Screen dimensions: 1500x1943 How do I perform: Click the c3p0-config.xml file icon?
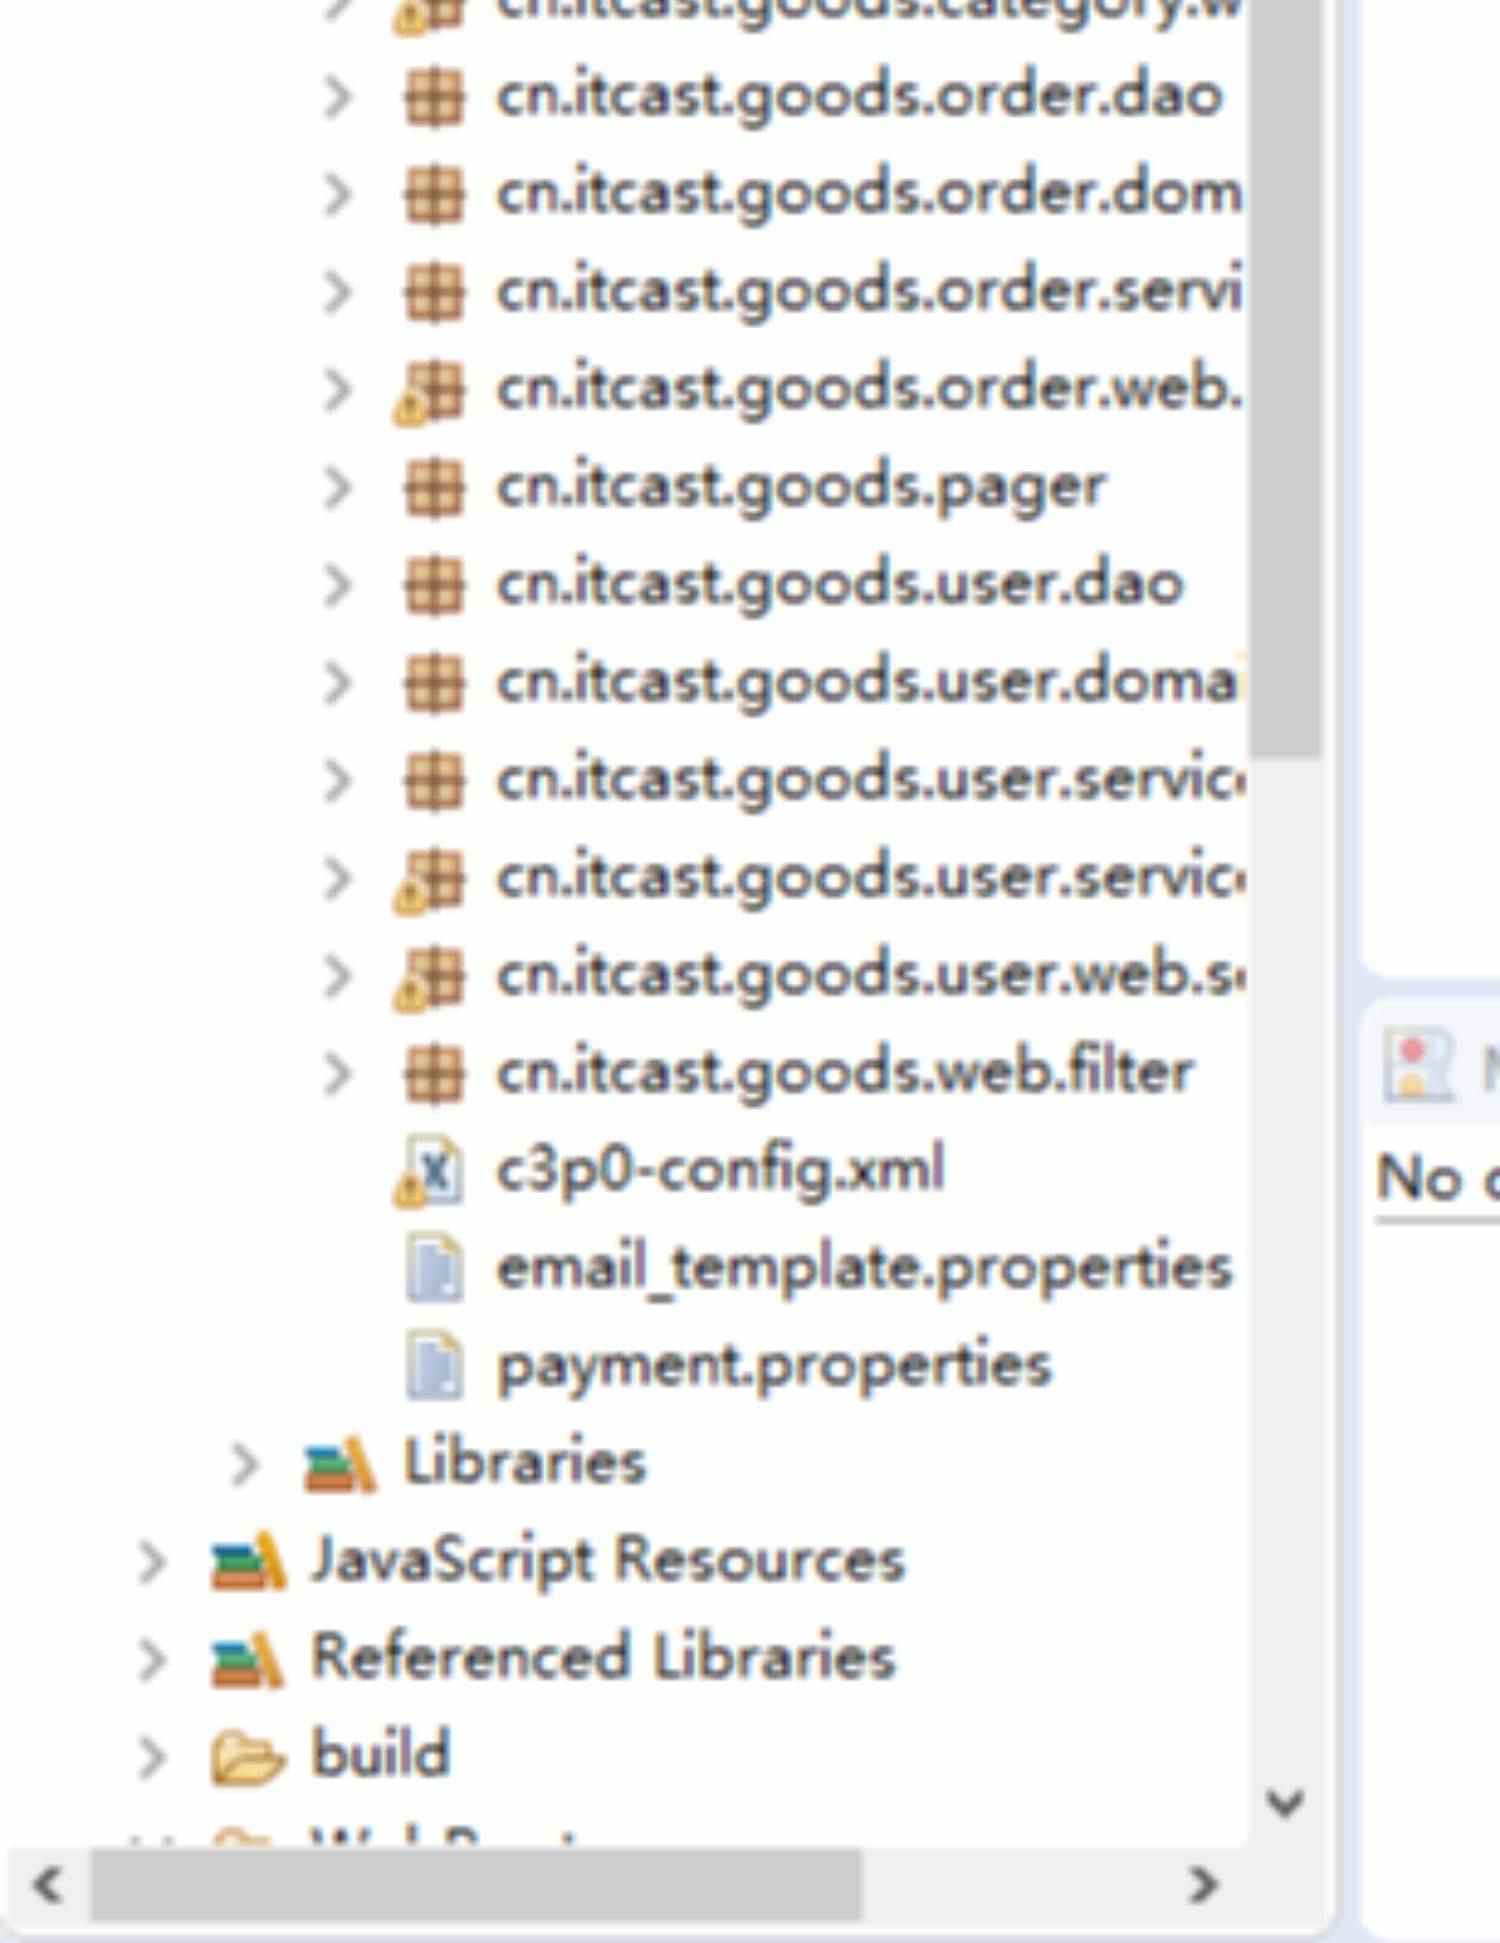tap(428, 1170)
